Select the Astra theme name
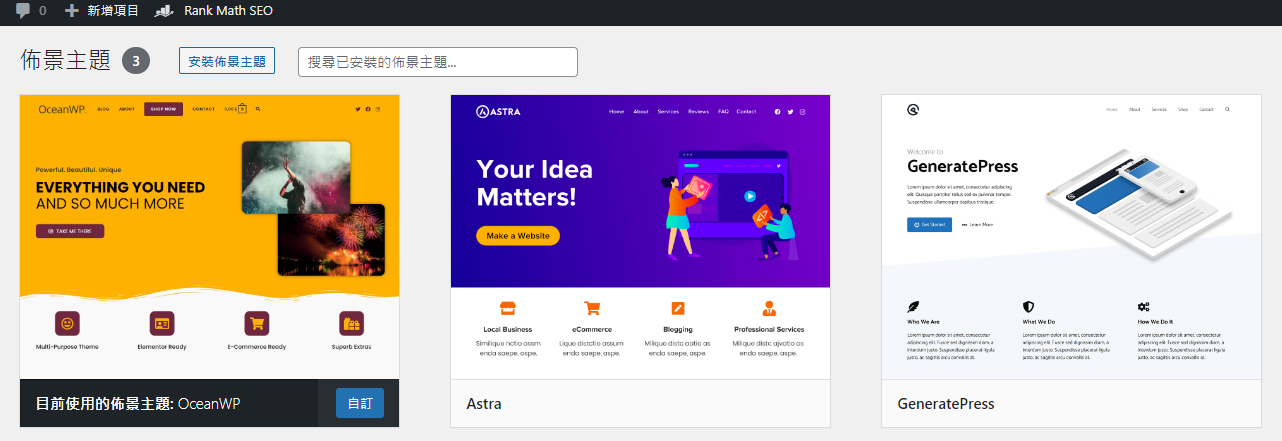This screenshot has width=1282, height=441. pyautogui.click(x=484, y=404)
